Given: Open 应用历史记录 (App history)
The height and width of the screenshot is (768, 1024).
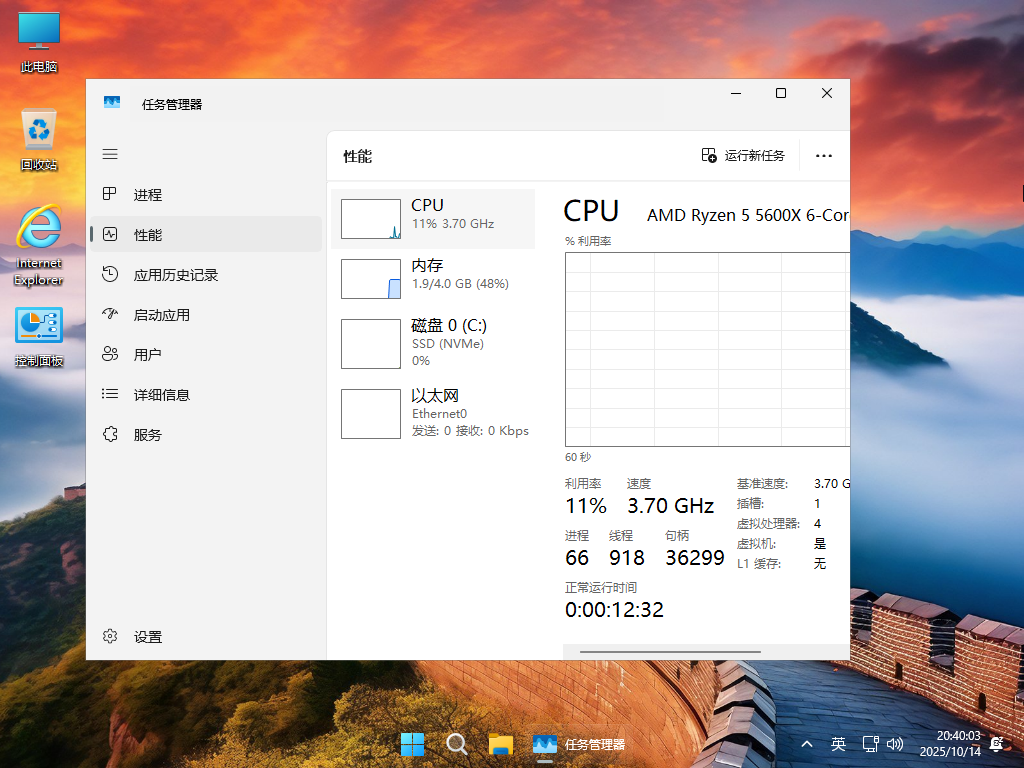Looking at the screenshot, I should [x=174, y=275].
